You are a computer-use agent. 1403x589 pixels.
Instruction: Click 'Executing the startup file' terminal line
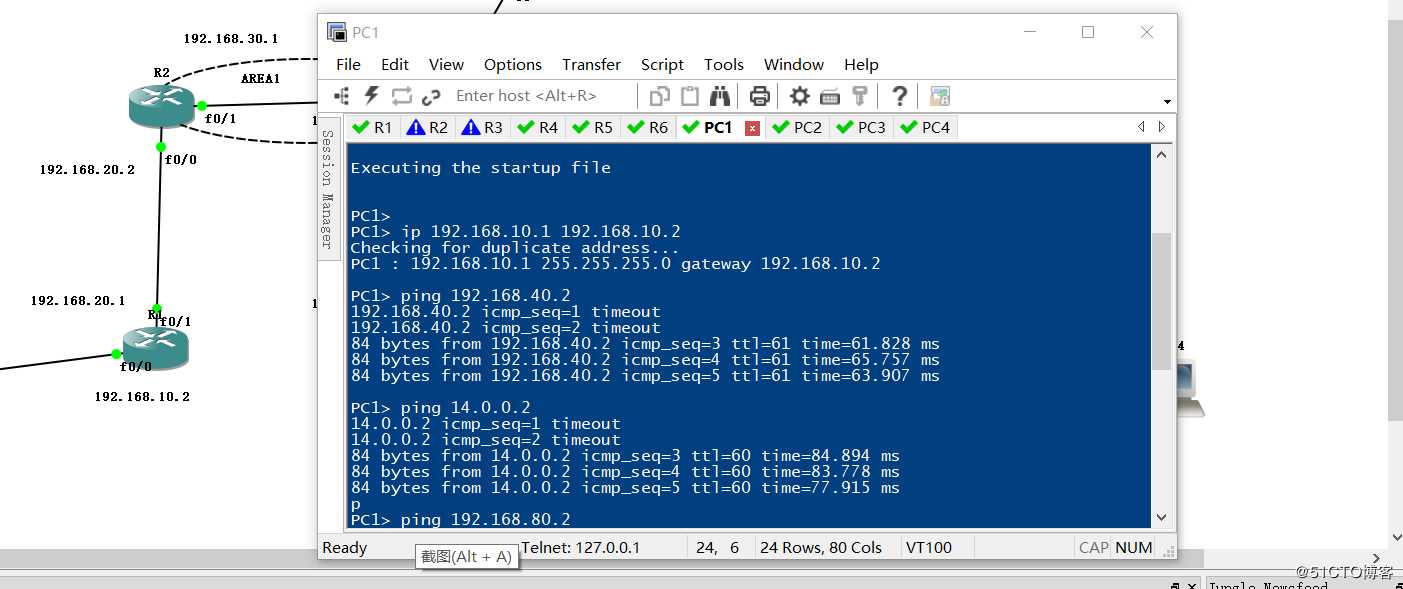[x=480, y=168]
